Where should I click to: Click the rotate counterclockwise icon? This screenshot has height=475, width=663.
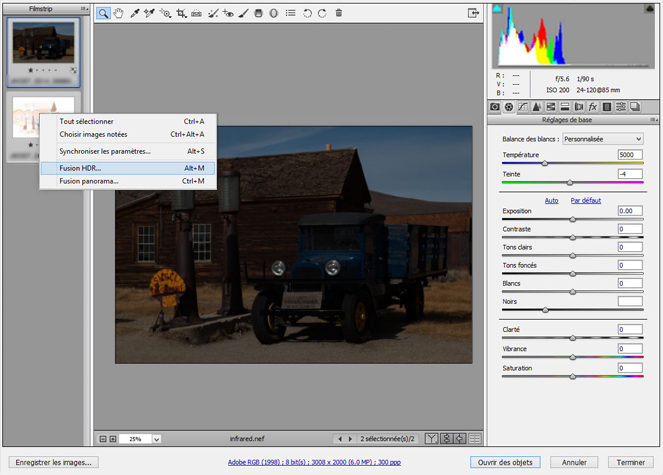(308, 13)
